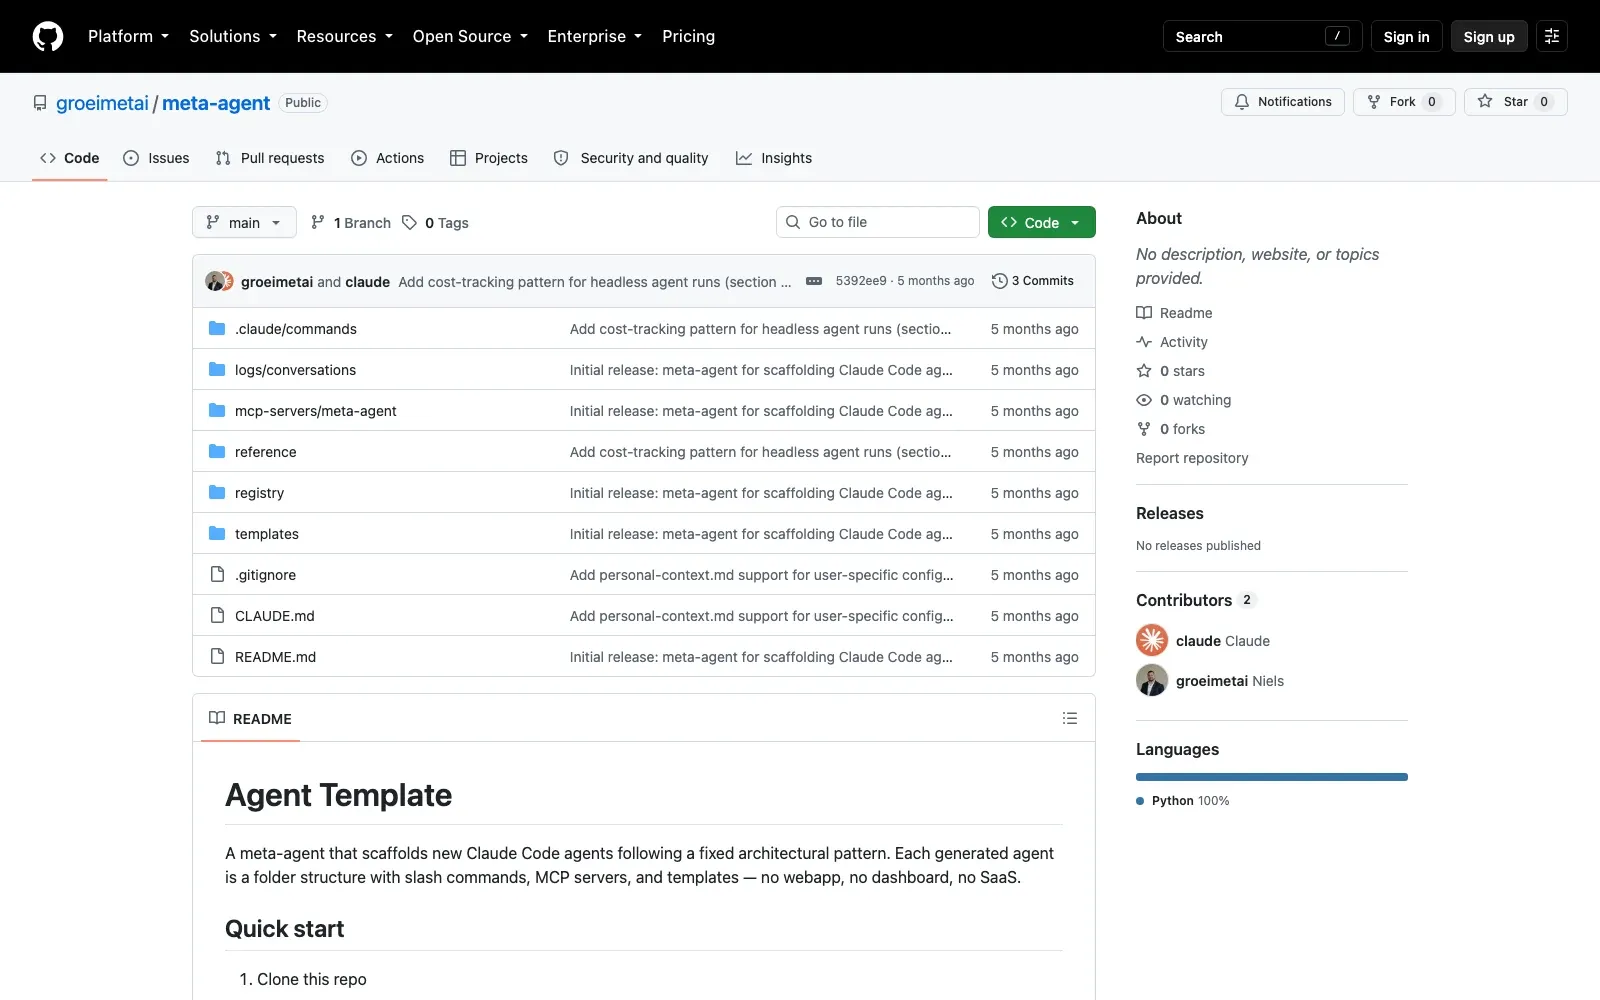This screenshot has height=1000, width=1600.
Task: Click Report repository link
Action: coord(1192,458)
